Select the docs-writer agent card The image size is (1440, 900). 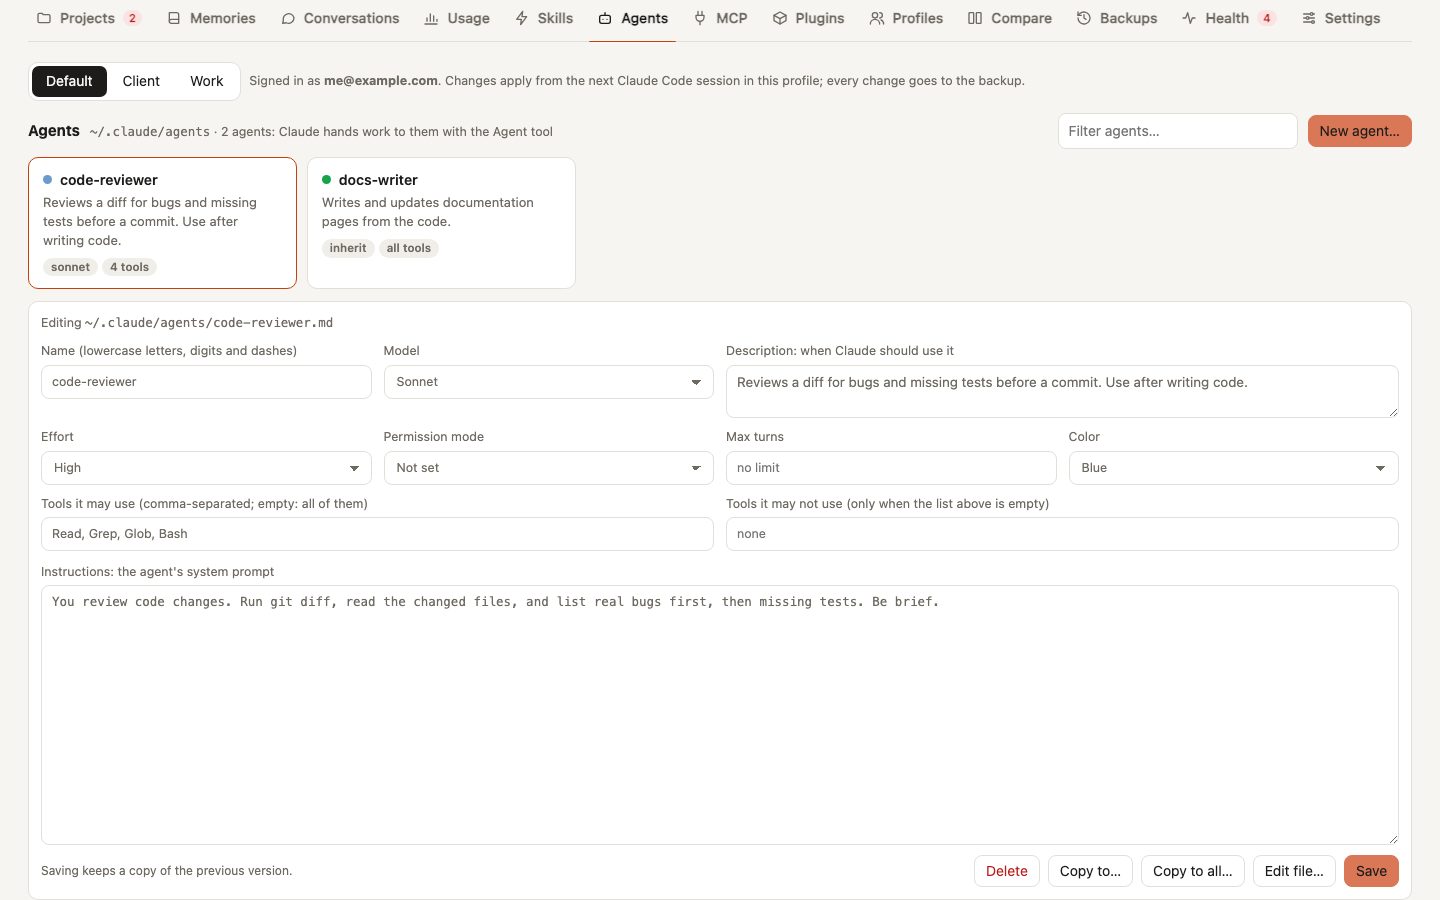point(441,223)
